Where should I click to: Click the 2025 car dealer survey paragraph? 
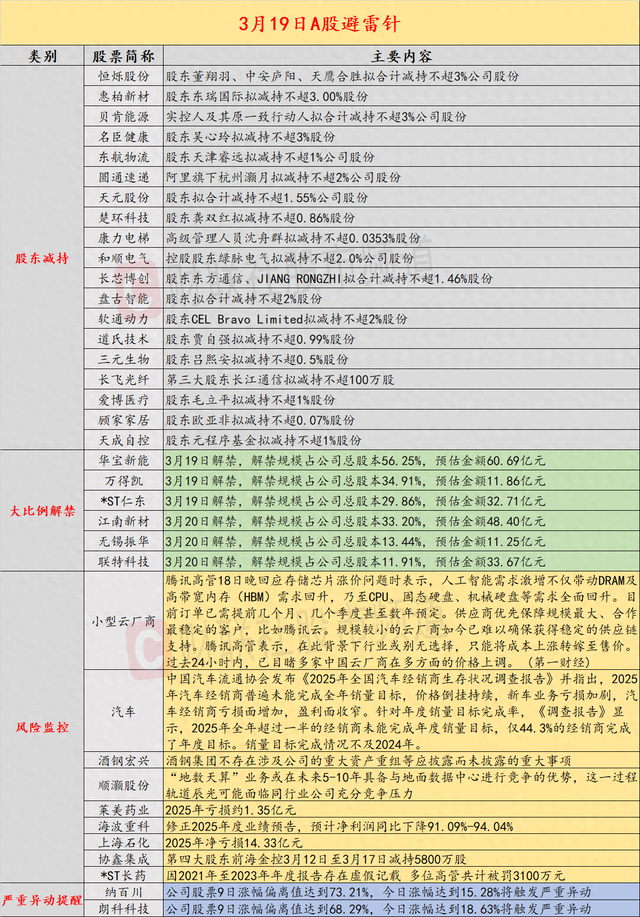click(x=401, y=711)
